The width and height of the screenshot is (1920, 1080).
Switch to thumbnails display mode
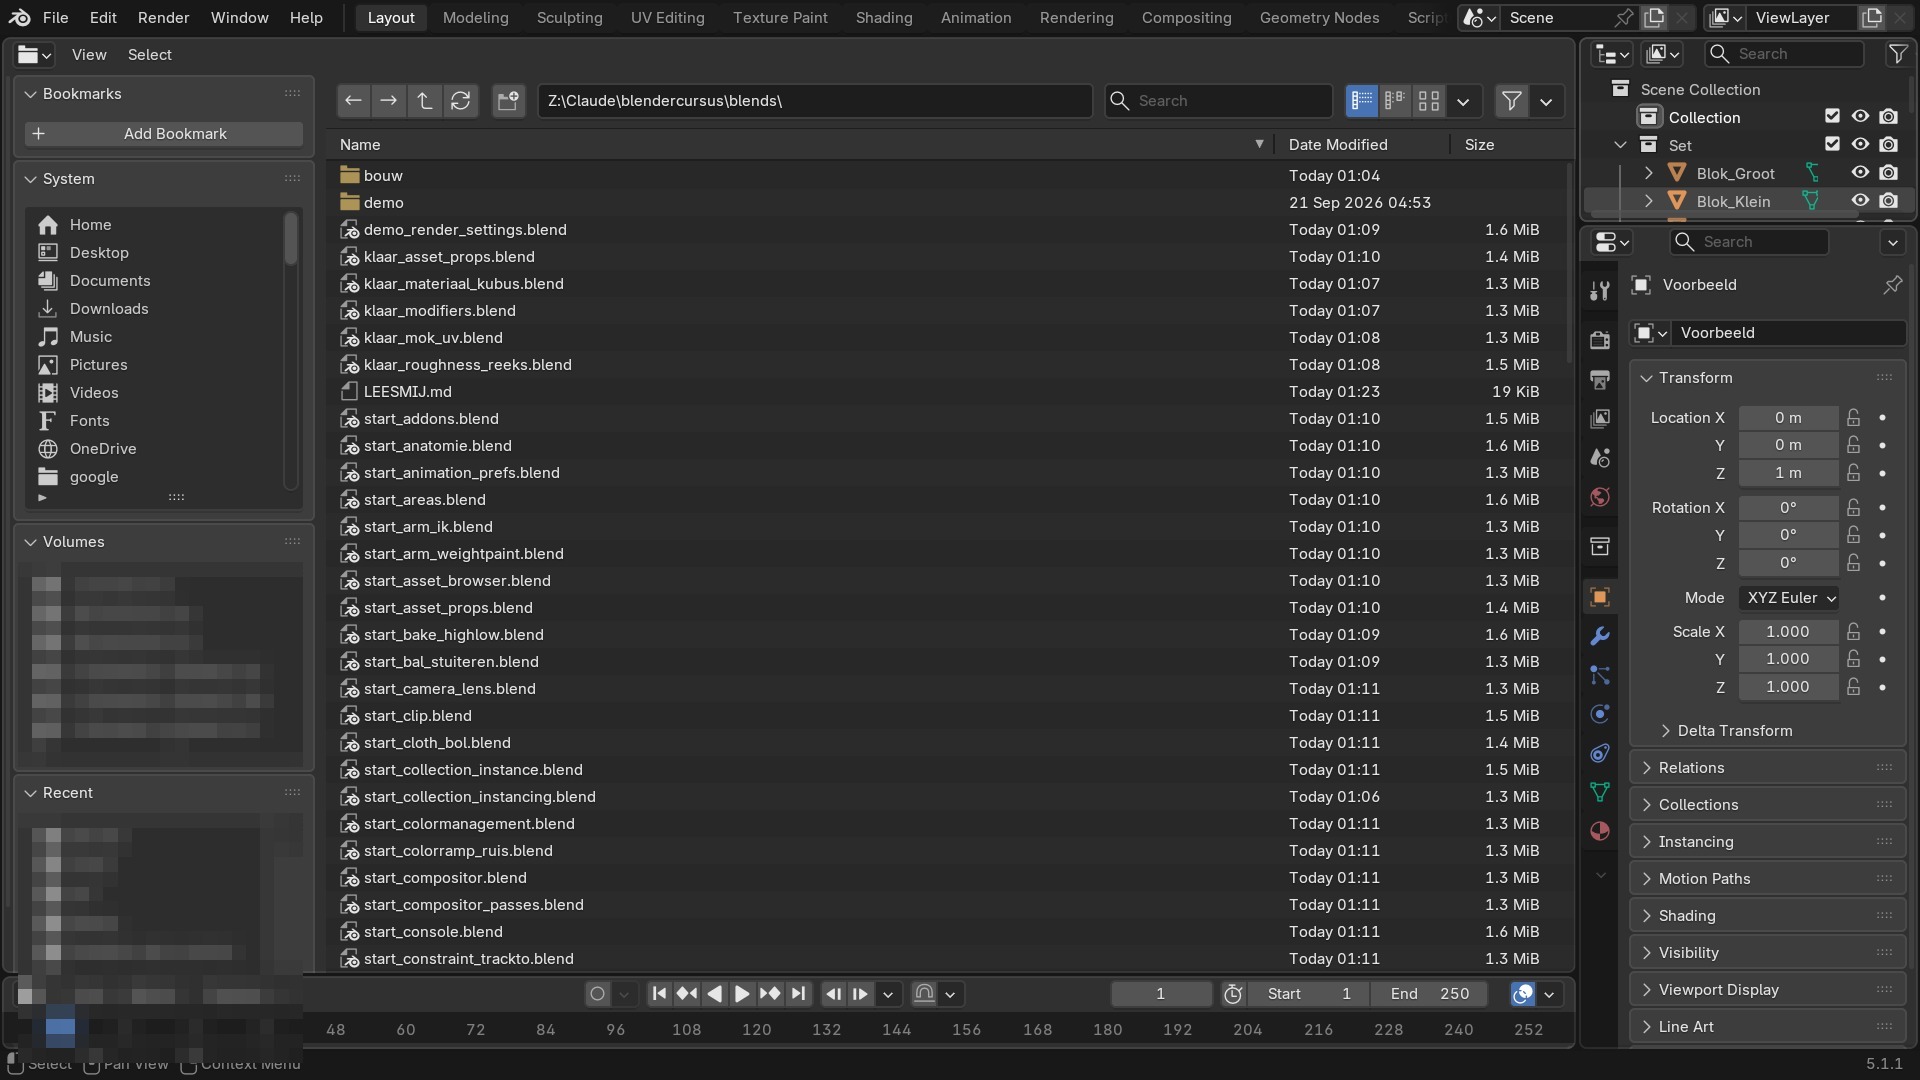click(1429, 101)
